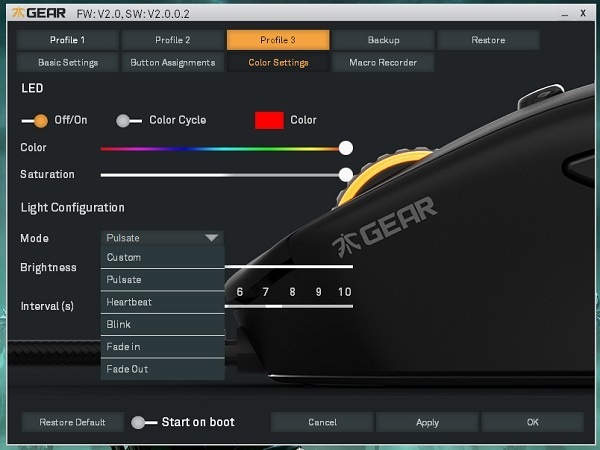This screenshot has height=450, width=600.
Task: Select the Profile 3 tab
Action: 278,40
